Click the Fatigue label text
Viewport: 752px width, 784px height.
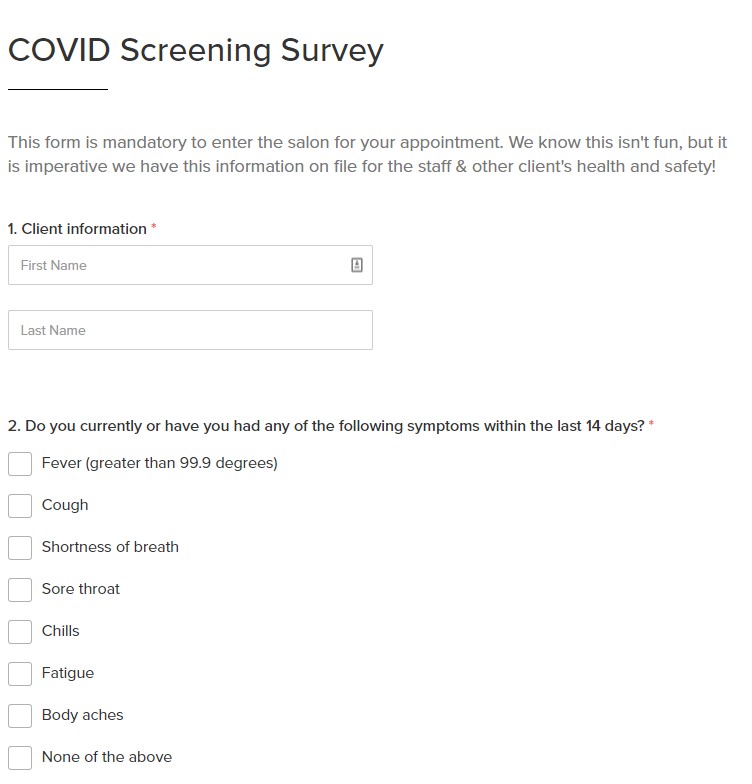pos(68,673)
